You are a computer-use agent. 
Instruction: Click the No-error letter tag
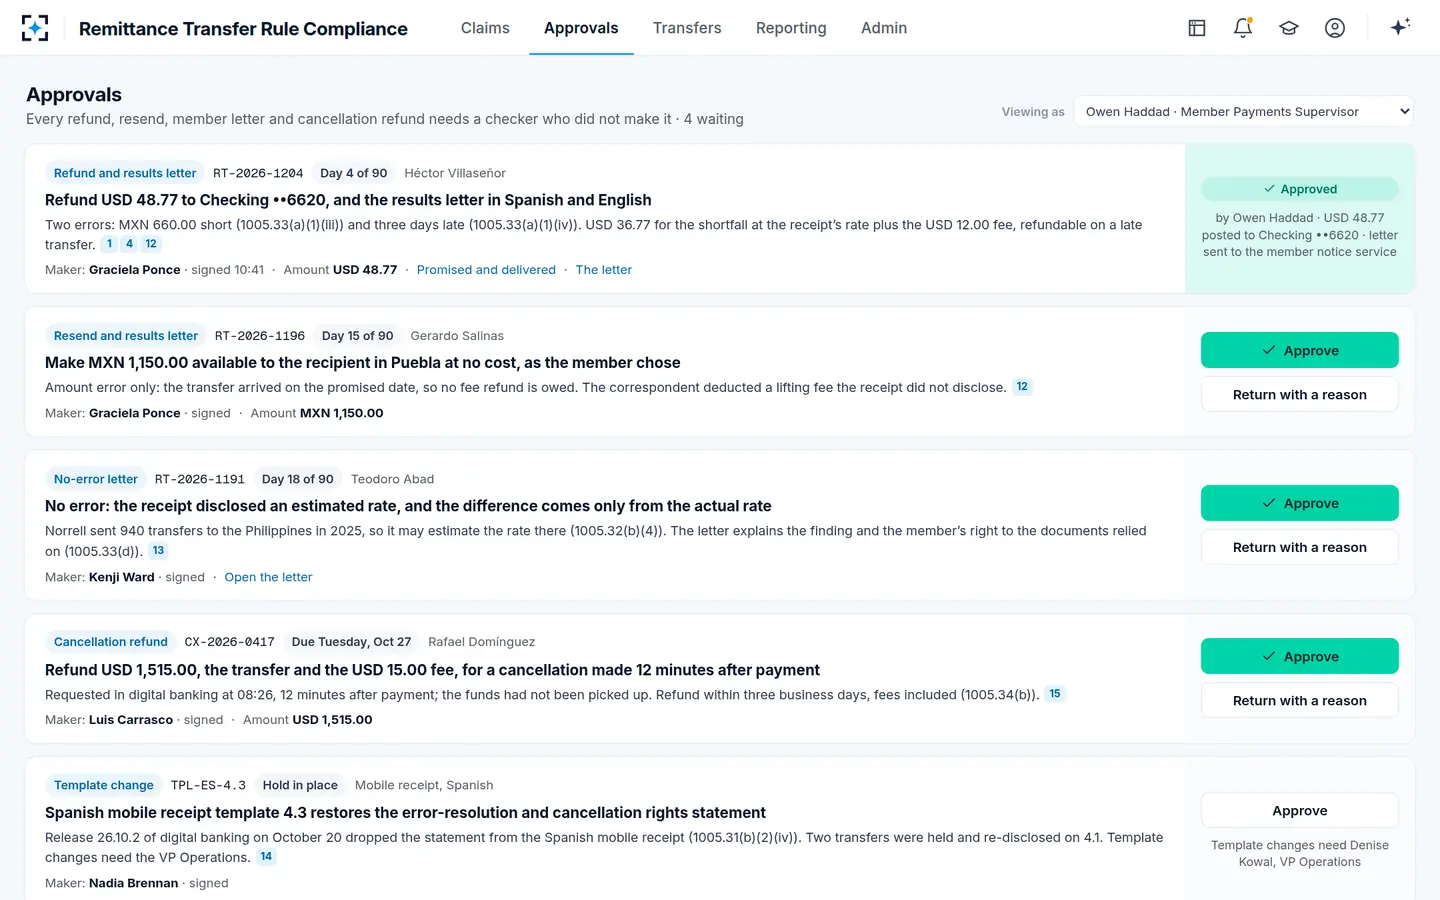point(96,479)
